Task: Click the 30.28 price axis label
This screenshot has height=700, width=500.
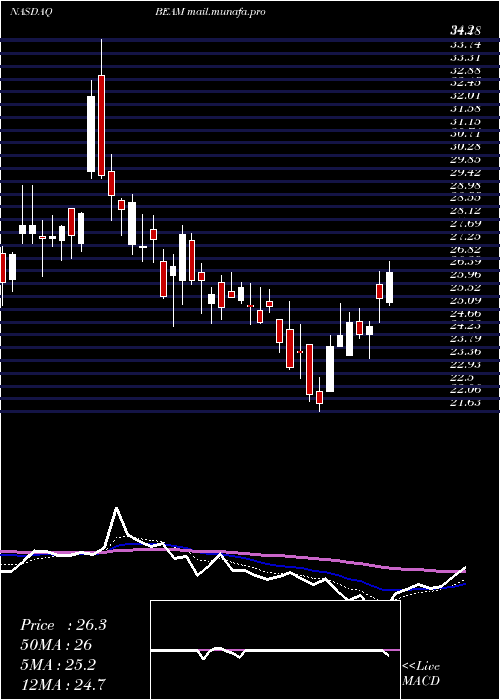Action: coord(465,147)
